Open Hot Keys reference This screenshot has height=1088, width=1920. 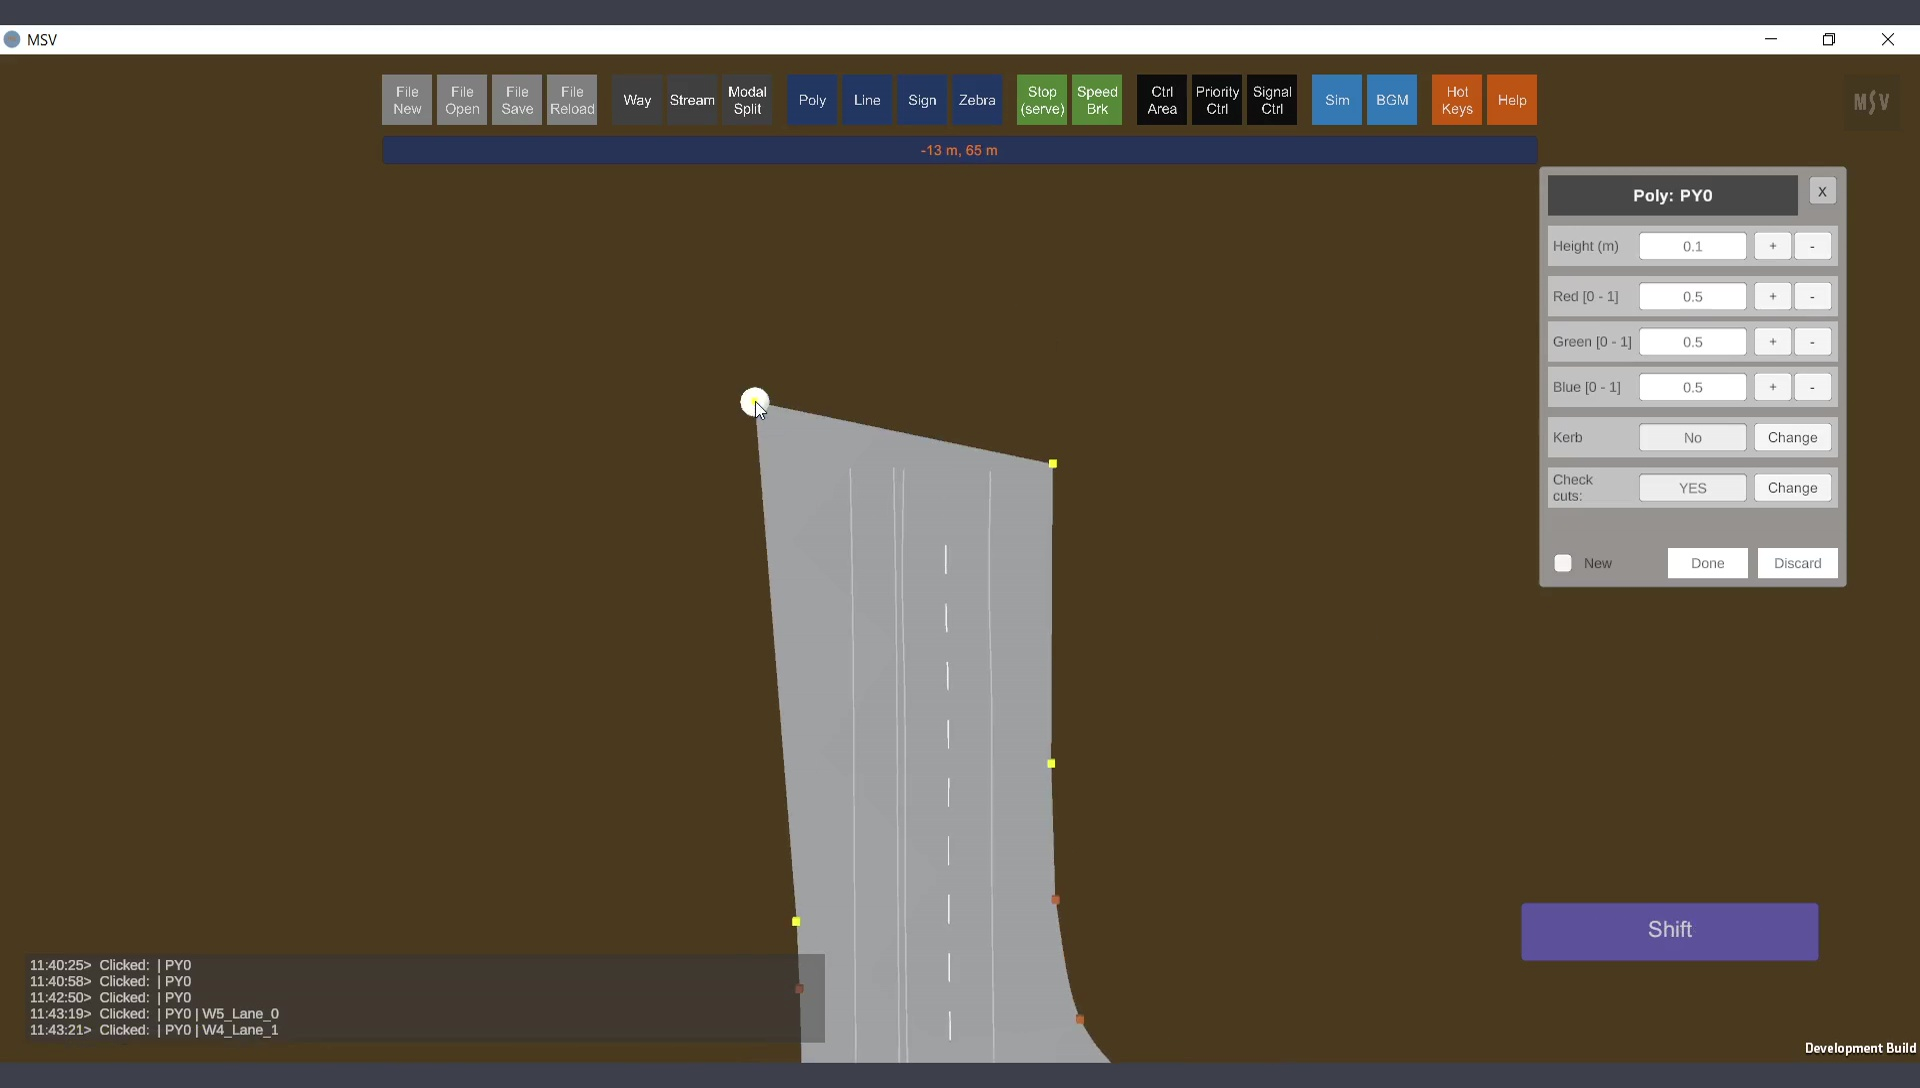pyautogui.click(x=1456, y=100)
